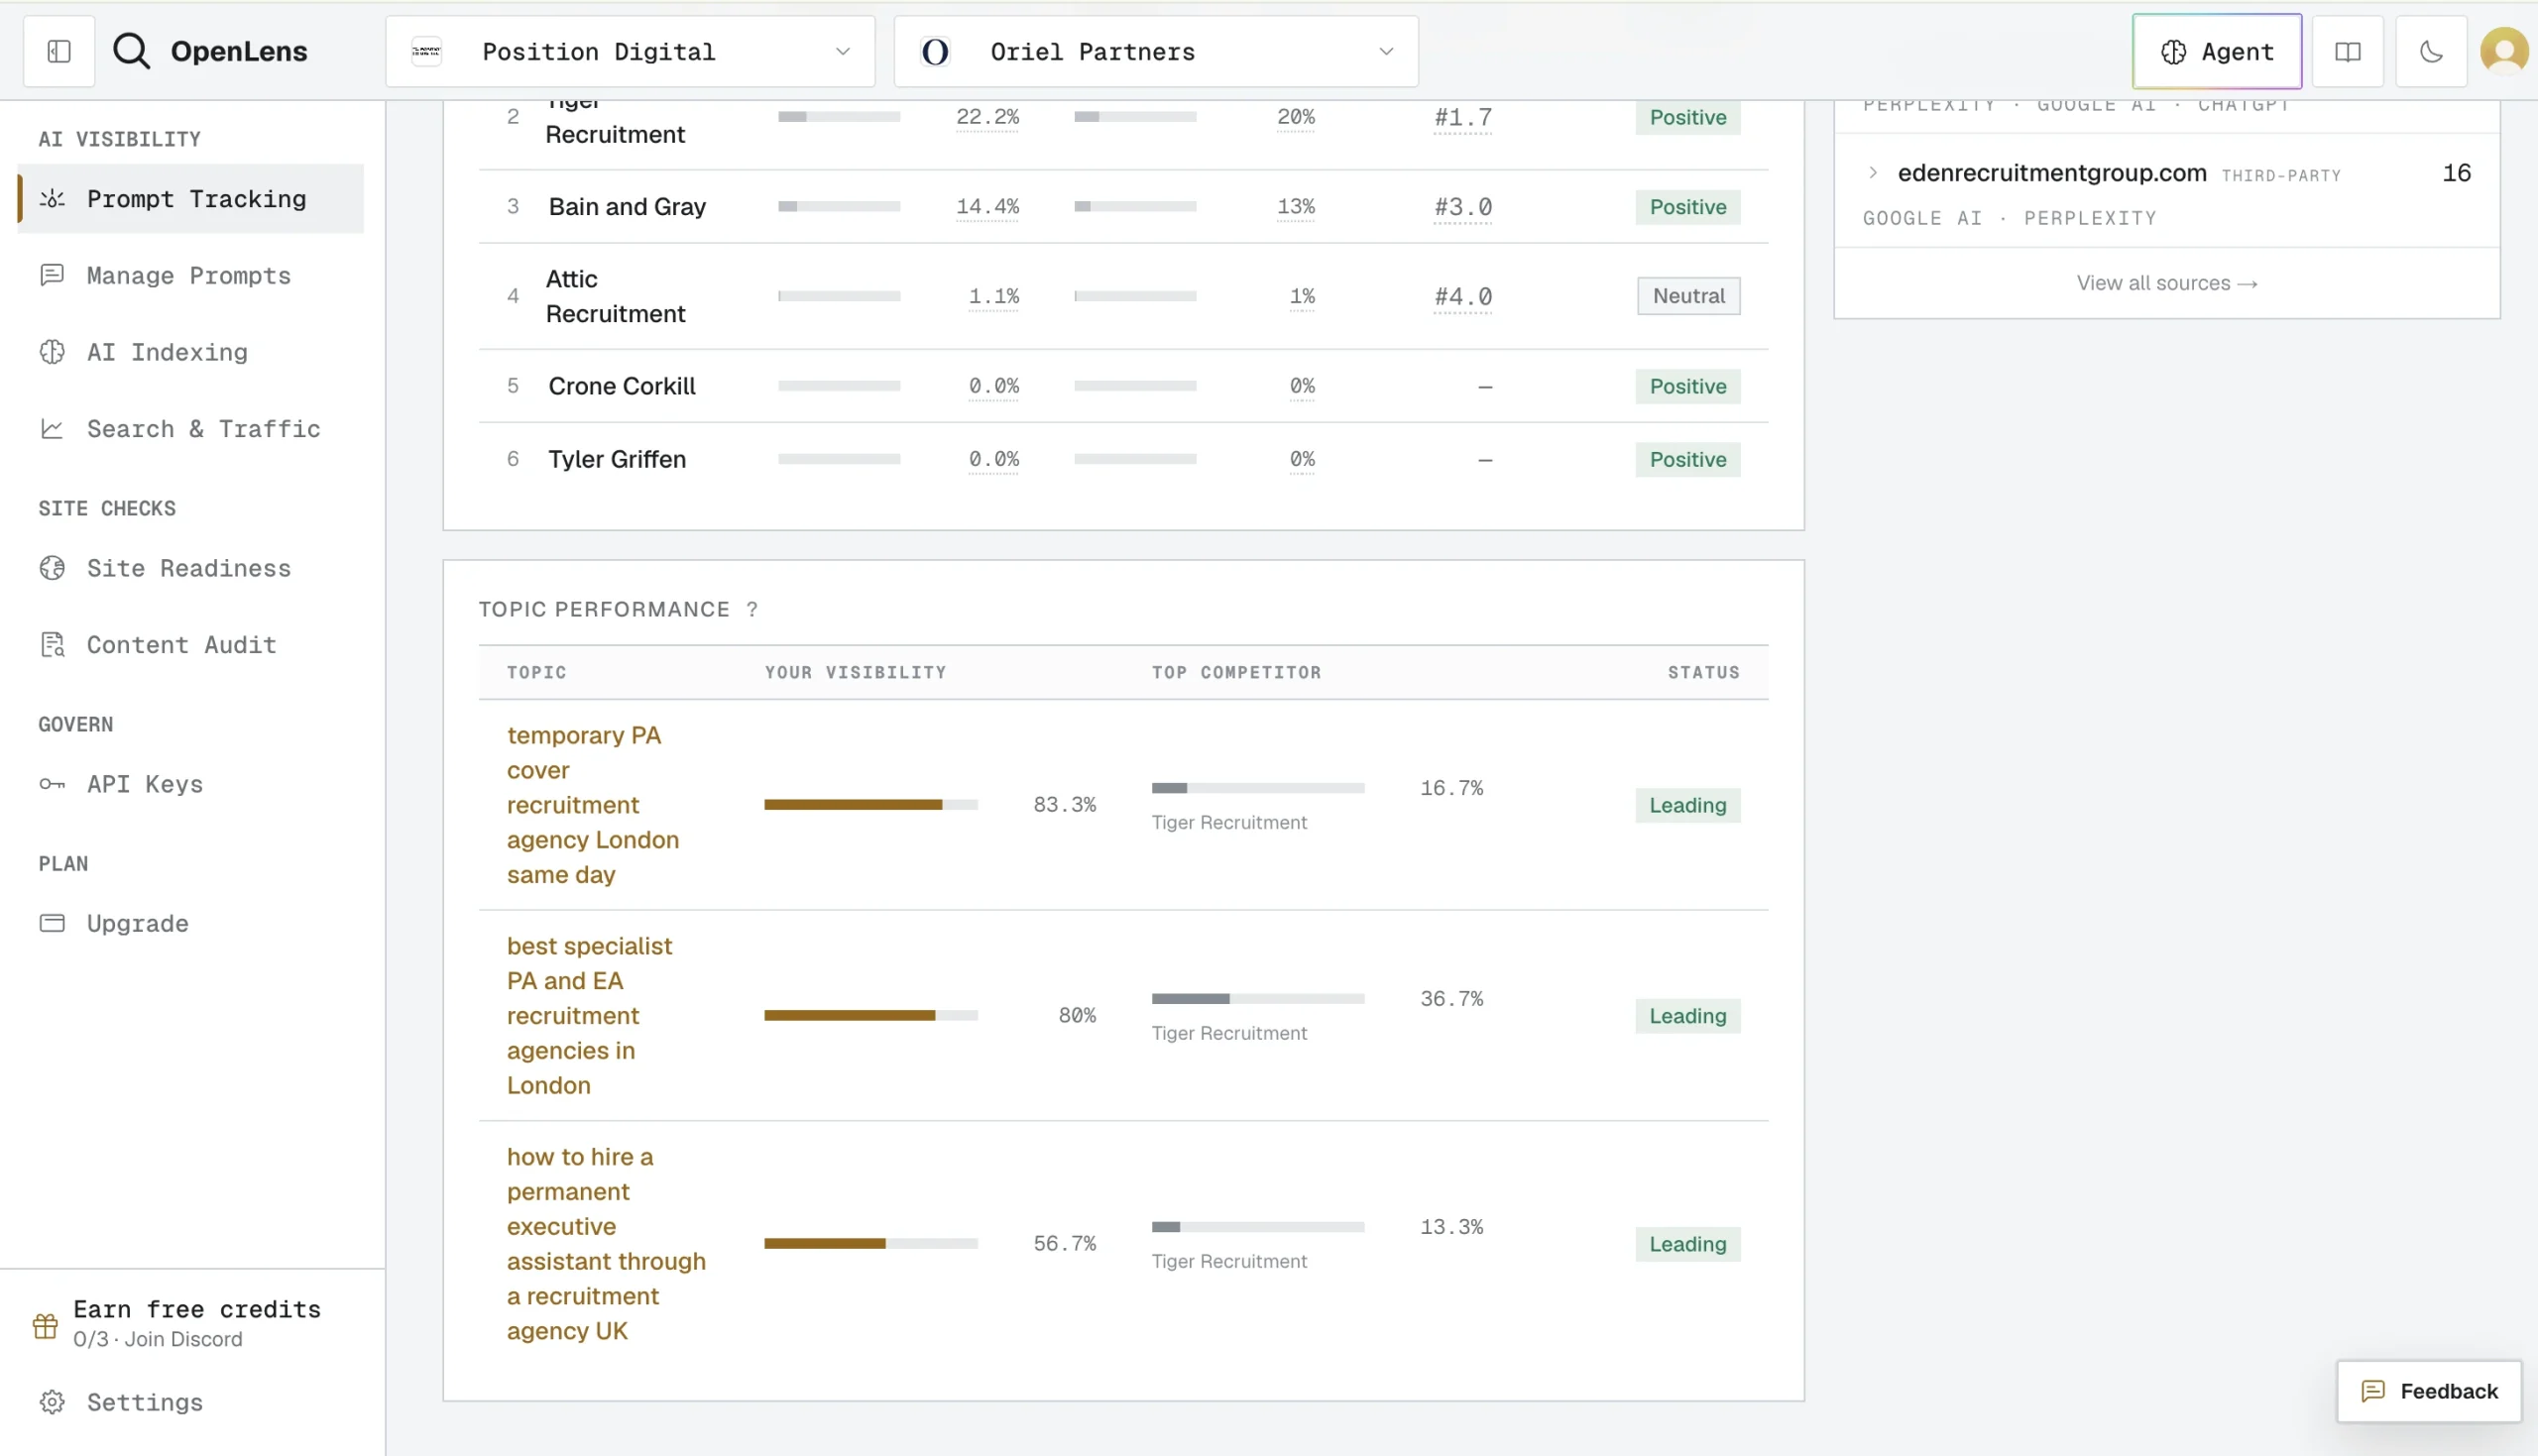Image resolution: width=2538 pixels, height=1456 pixels.
Task: Click the Site Readiness globe icon
Action: coord(52,568)
